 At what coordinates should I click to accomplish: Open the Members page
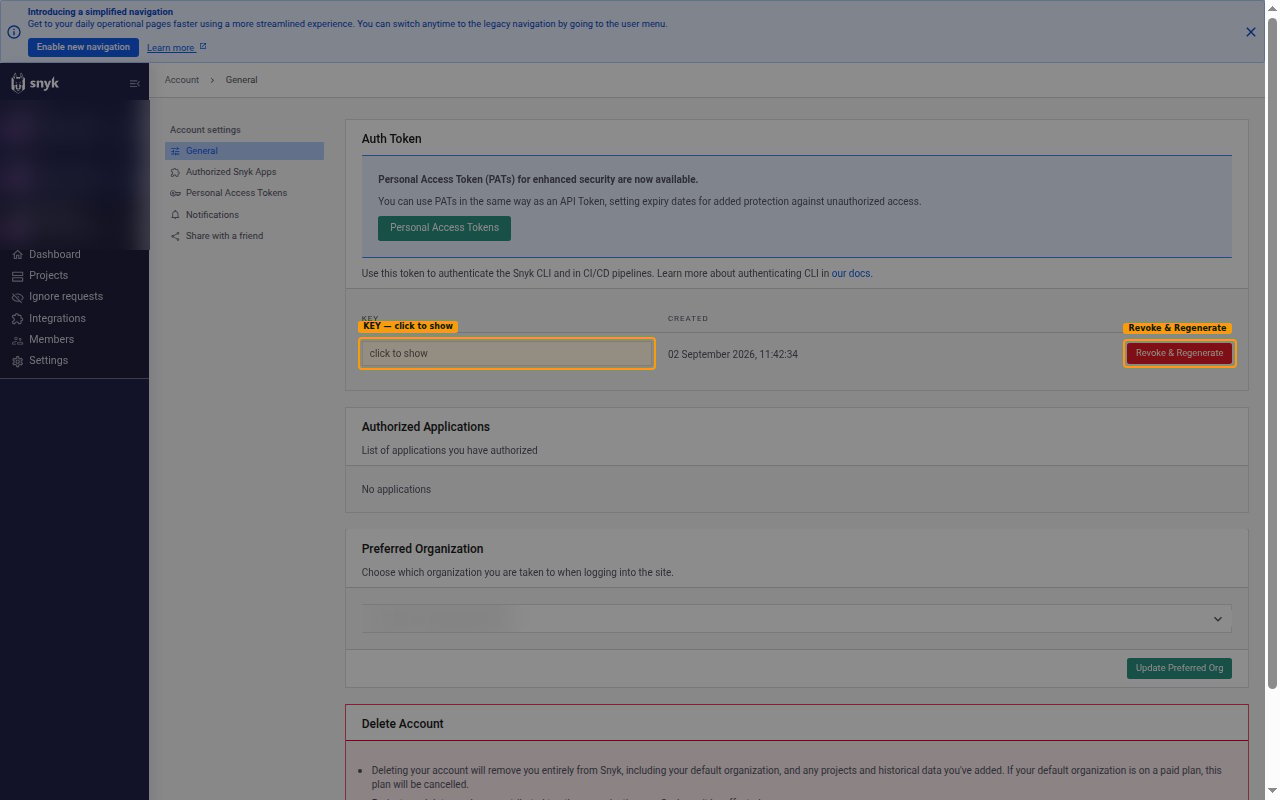point(51,339)
